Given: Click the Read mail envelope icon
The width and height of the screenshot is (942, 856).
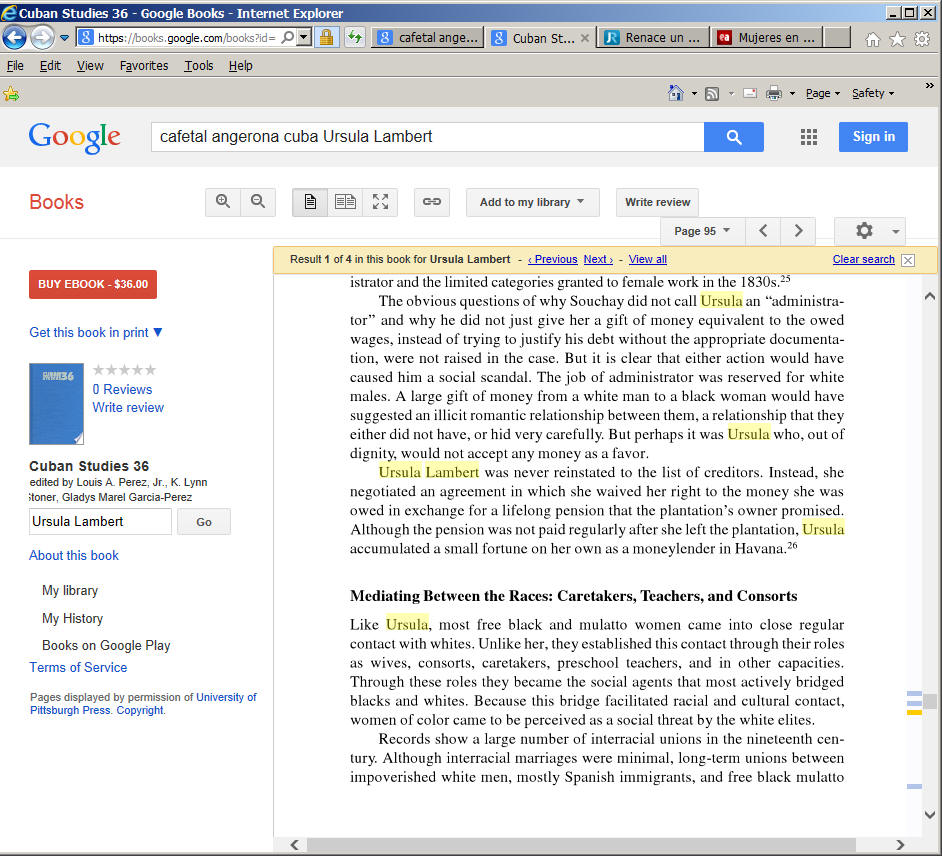Looking at the screenshot, I should point(750,93).
